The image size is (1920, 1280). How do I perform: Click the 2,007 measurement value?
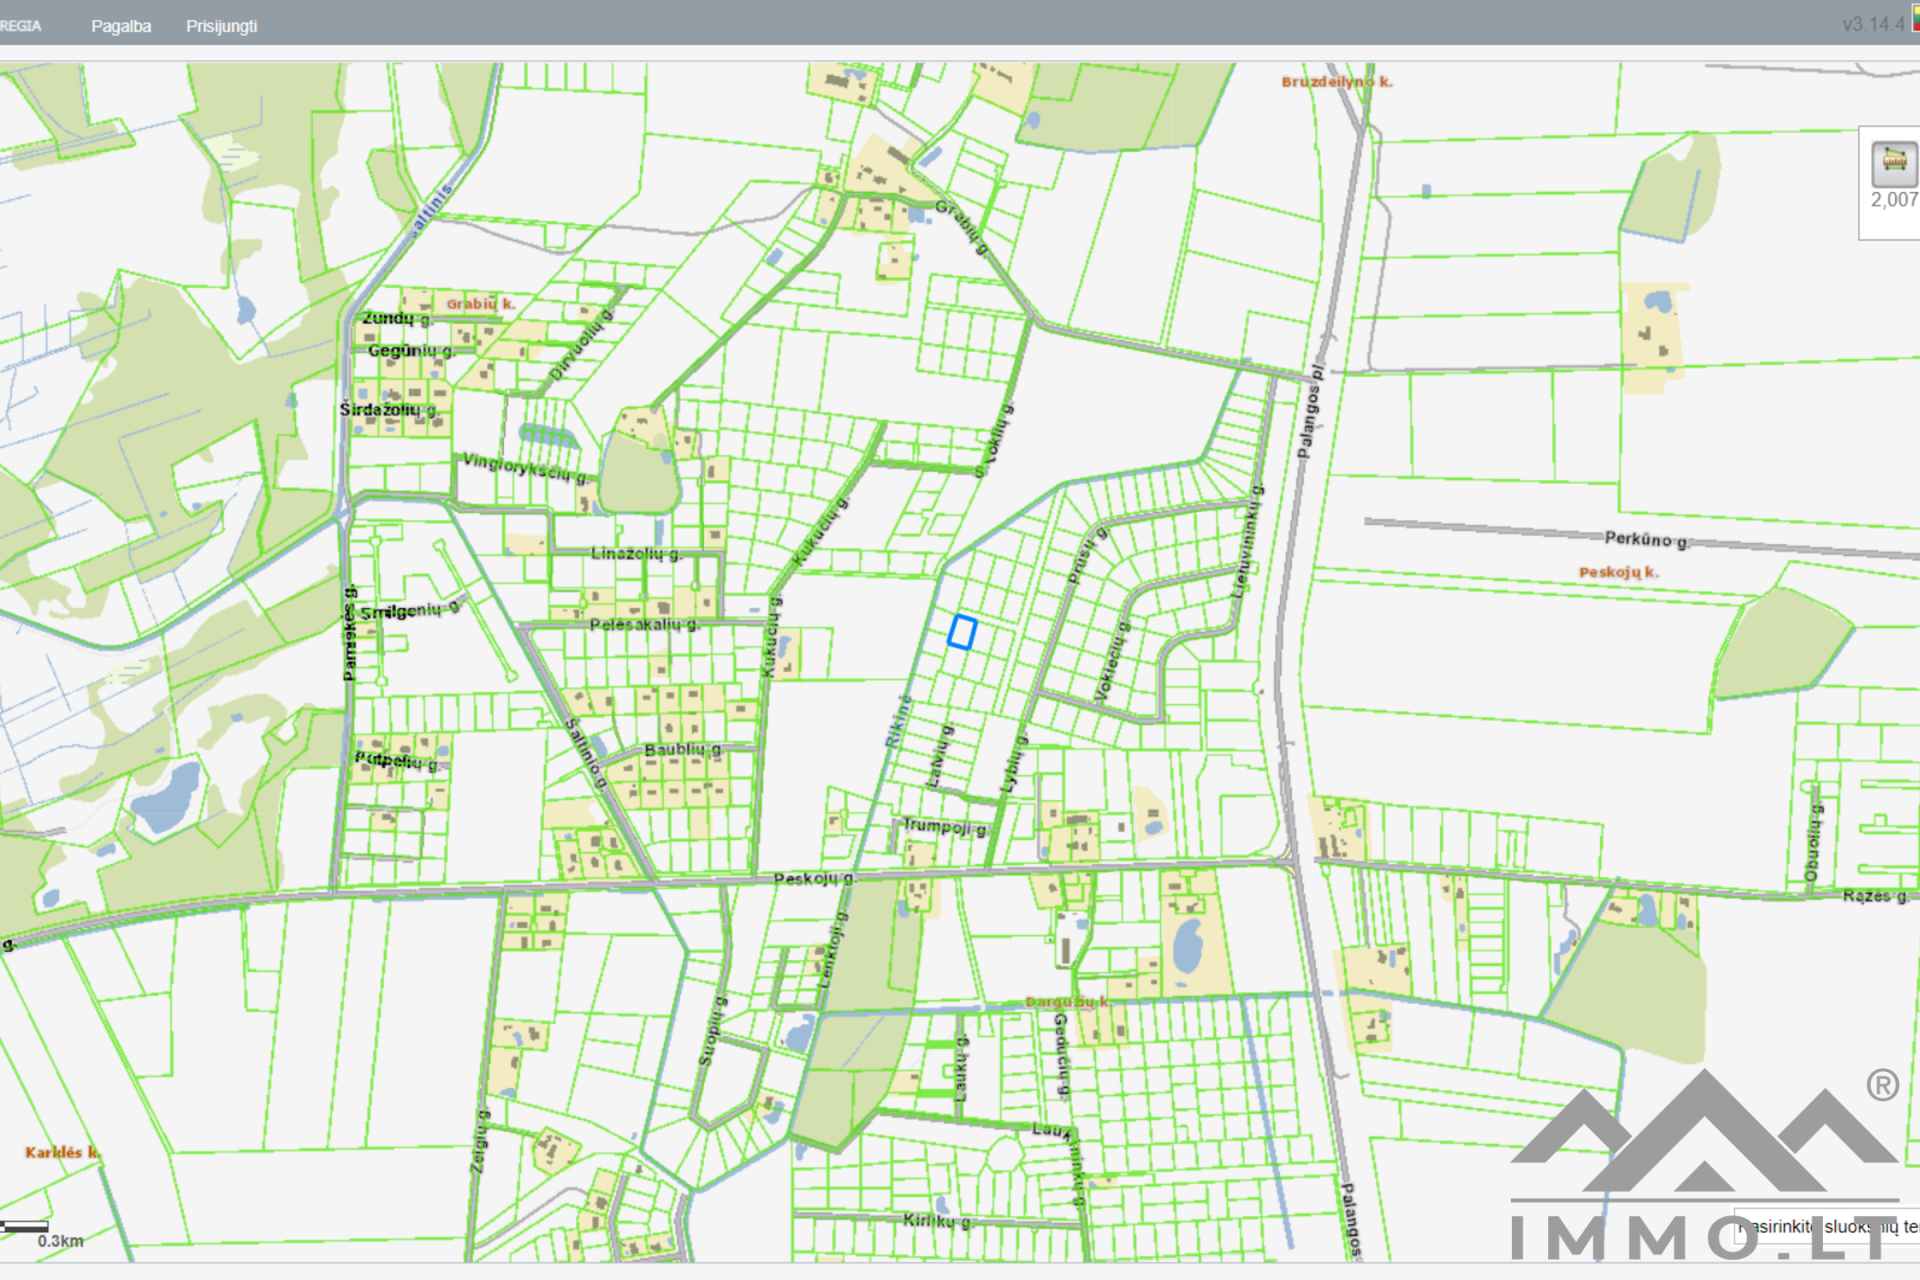point(1894,200)
